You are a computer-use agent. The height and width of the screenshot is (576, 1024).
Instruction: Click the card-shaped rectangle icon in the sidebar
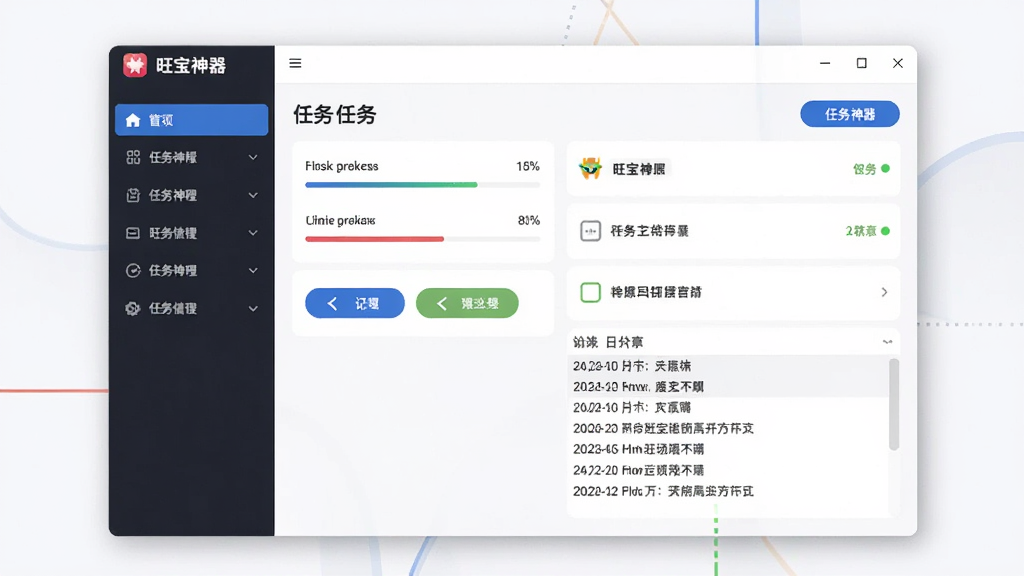point(133,233)
